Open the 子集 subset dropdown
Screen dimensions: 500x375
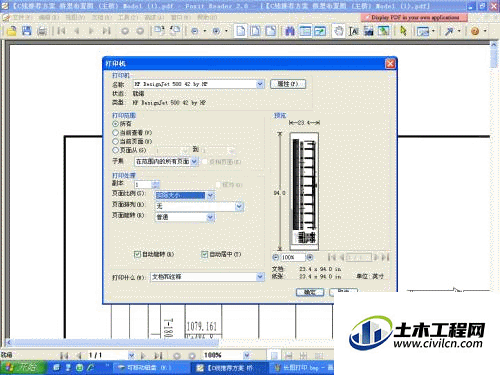pyautogui.click(x=194, y=161)
